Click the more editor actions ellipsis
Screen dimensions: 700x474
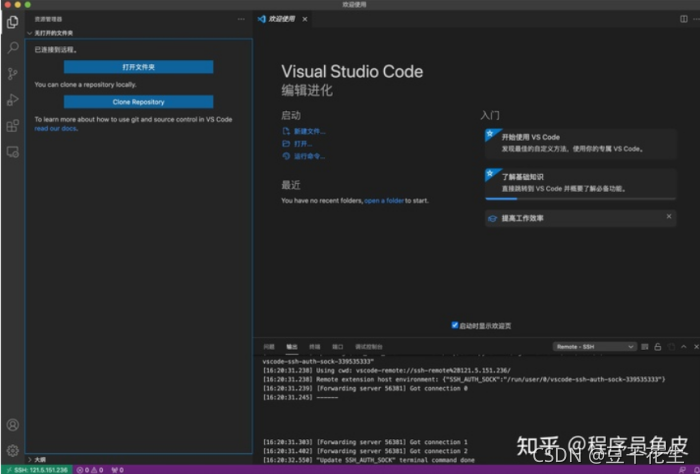(696, 19)
